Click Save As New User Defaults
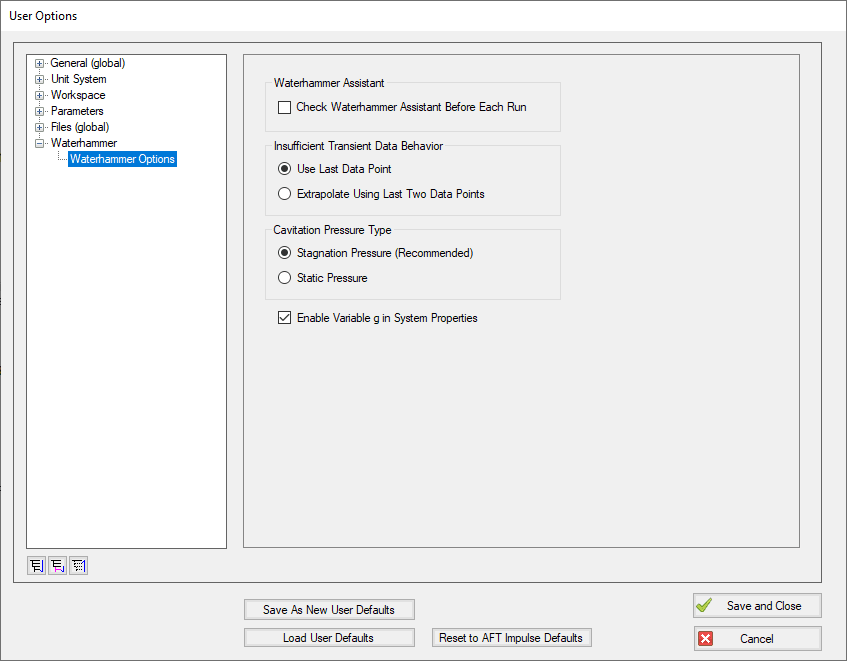The width and height of the screenshot is (847, 661). tap(329, 610)
